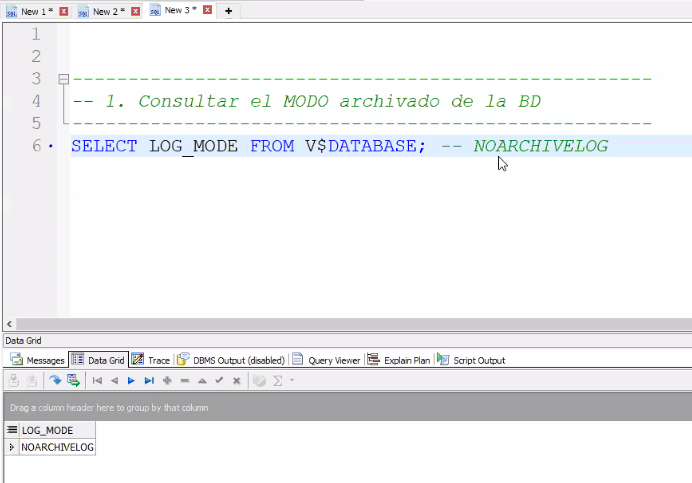Viewport: 692px width, 483px height.
Task: Add a new editor tab with plus button
Action: click(228, 11)
